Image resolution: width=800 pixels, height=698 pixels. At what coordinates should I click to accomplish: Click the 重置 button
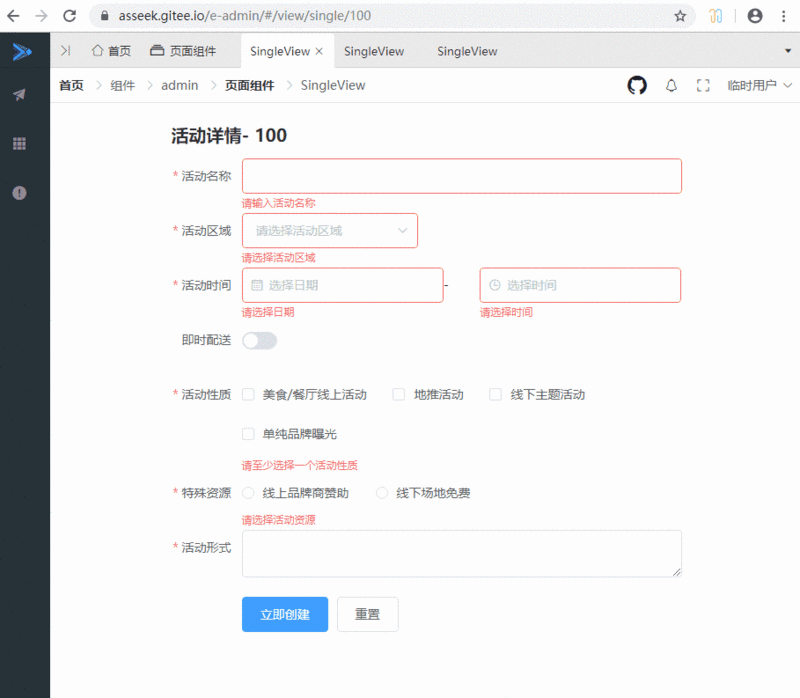[367, 614]
